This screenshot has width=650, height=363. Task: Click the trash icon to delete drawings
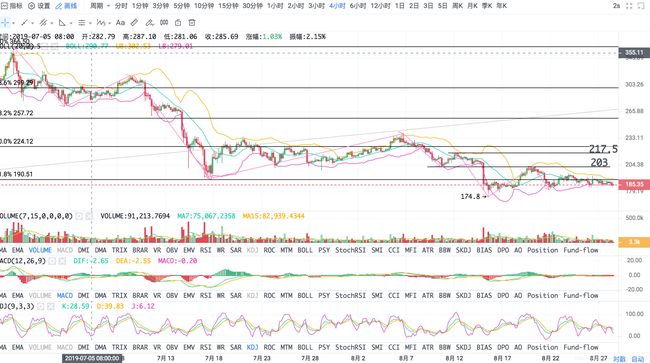click(192, 23)
